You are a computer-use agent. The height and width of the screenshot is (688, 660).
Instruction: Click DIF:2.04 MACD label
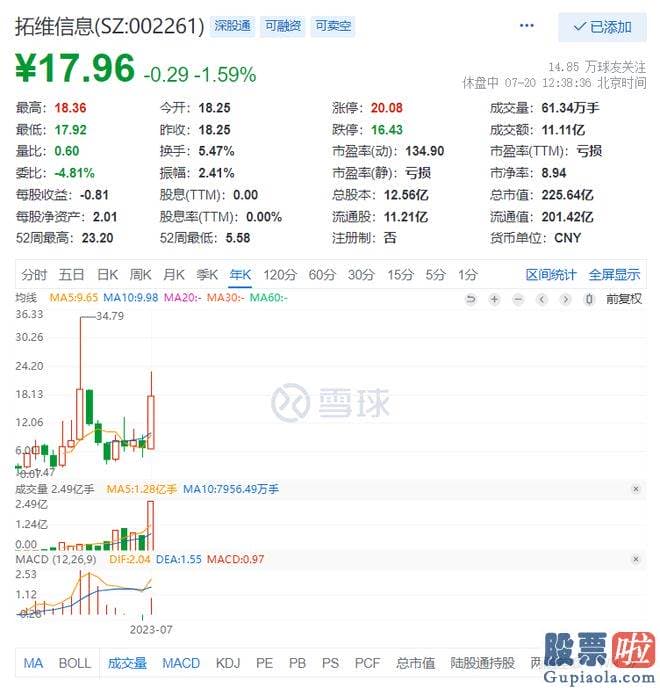pyautogui.click(x=129, y=559)
